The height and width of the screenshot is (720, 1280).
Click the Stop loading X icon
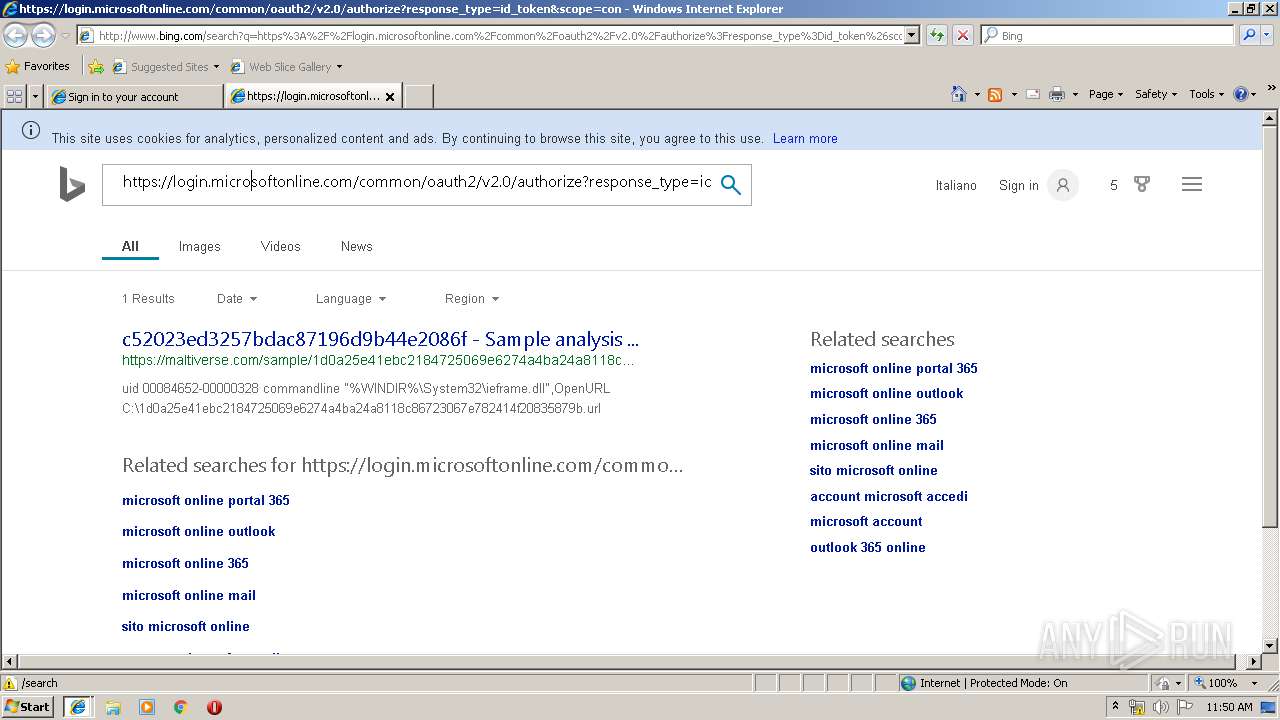(962, 35)
